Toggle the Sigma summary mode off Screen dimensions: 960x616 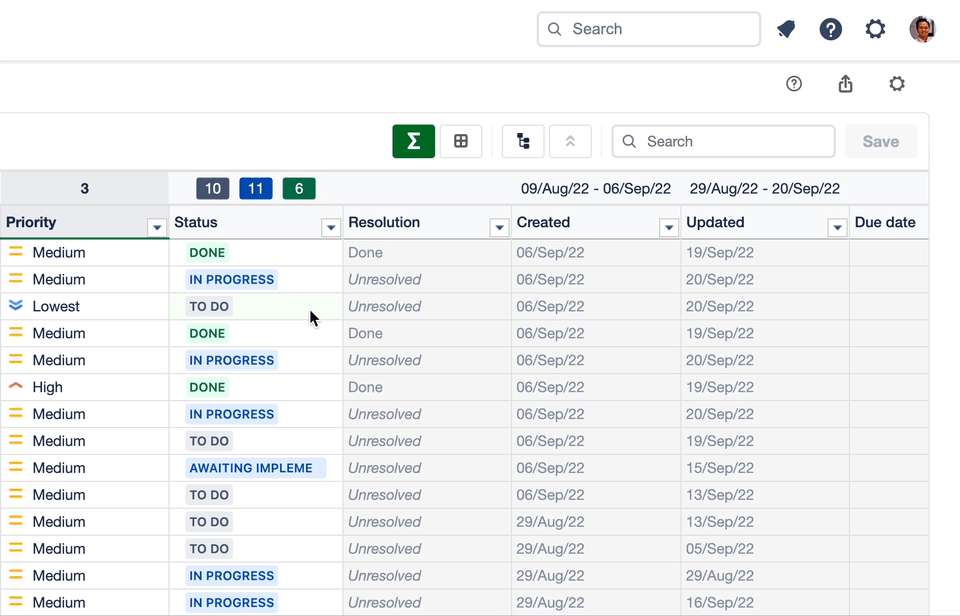pos(413,141)
